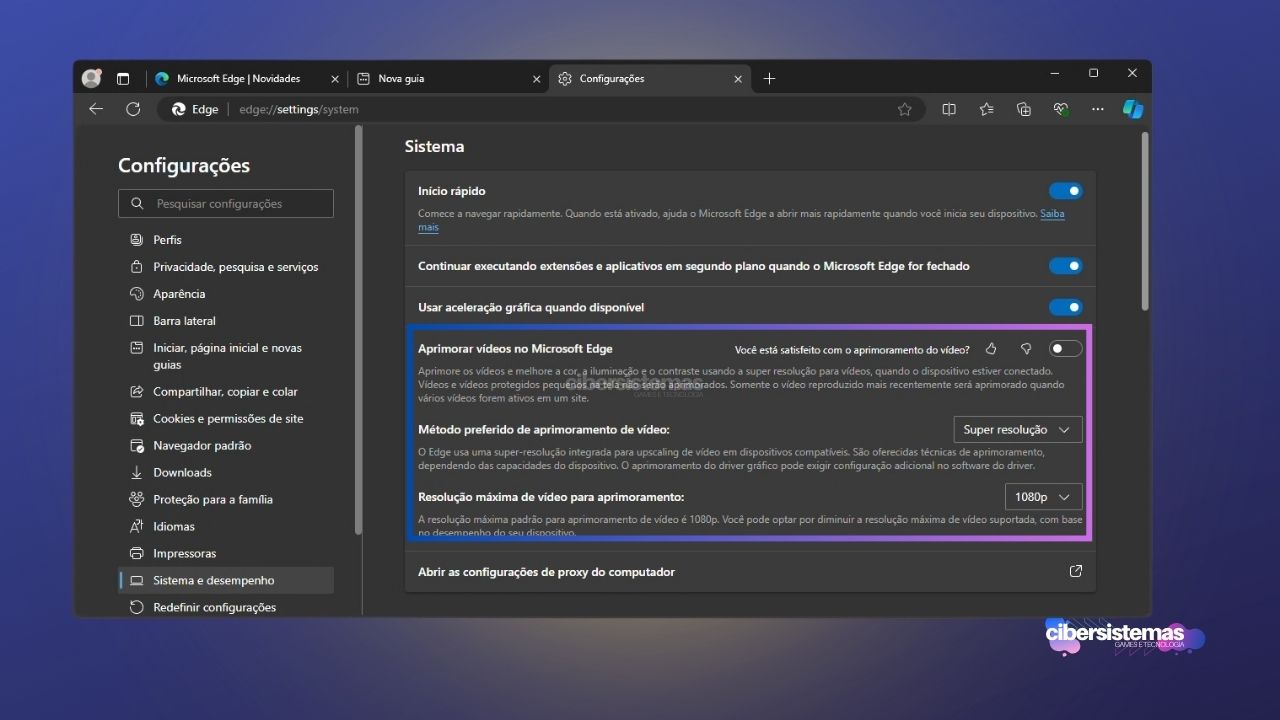Open Idiomas settings section
The image size is (1280, 720).
pos(226,526)
